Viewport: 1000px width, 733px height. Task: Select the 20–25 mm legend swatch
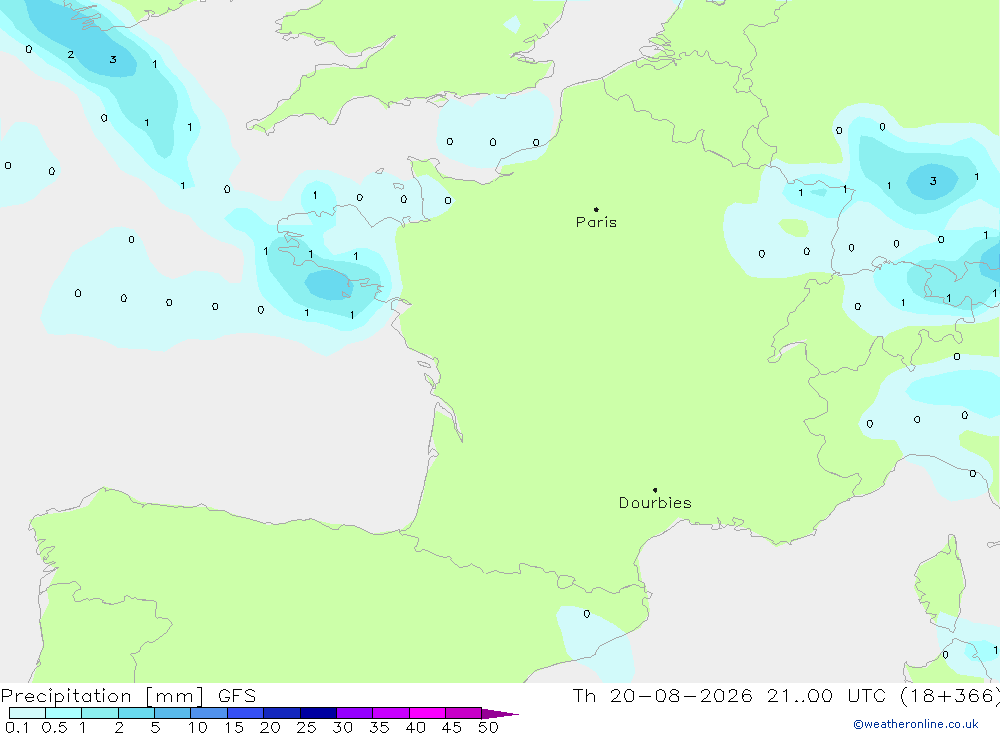click(282, 713)
